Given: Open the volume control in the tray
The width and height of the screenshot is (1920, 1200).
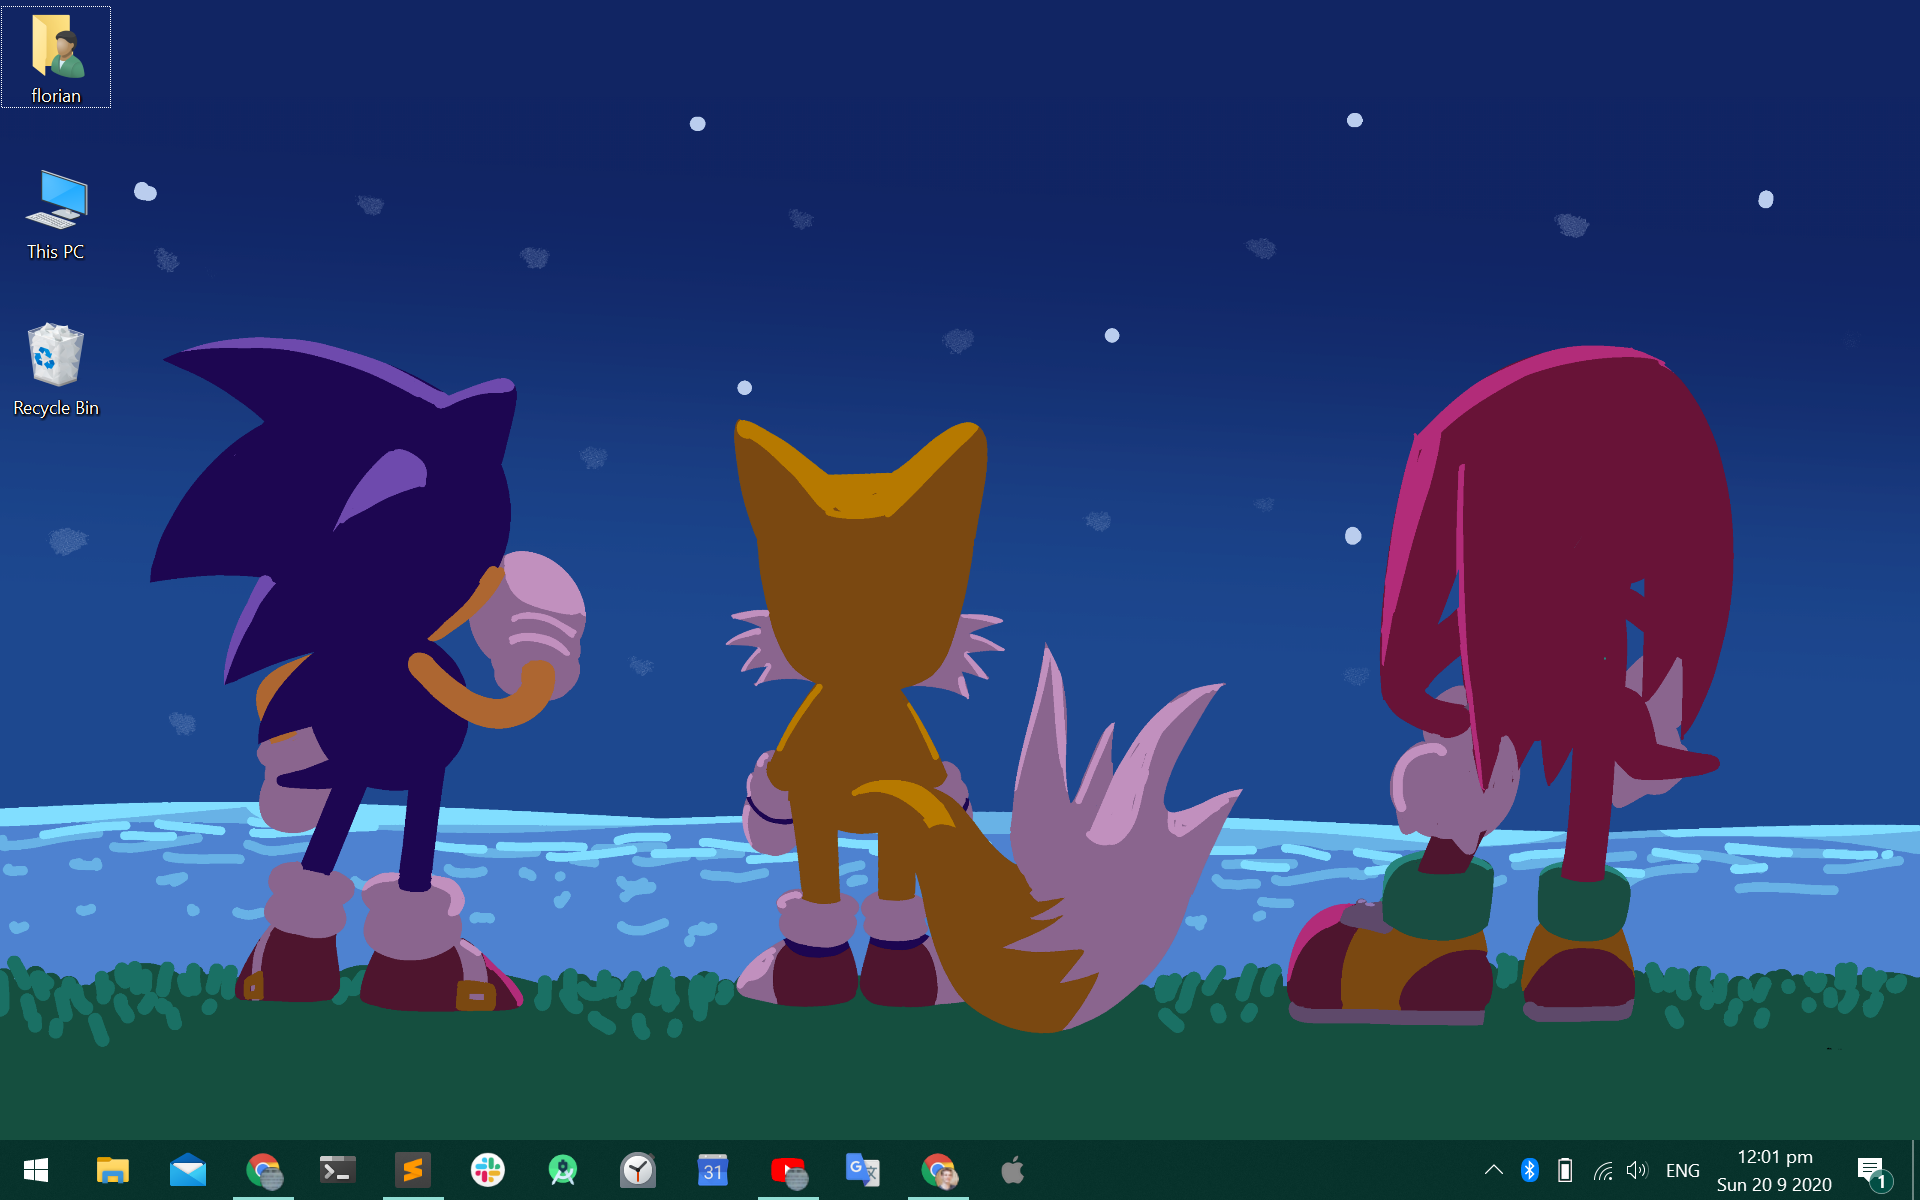Looking at the screenshot, I should tap(1637, 1170).
